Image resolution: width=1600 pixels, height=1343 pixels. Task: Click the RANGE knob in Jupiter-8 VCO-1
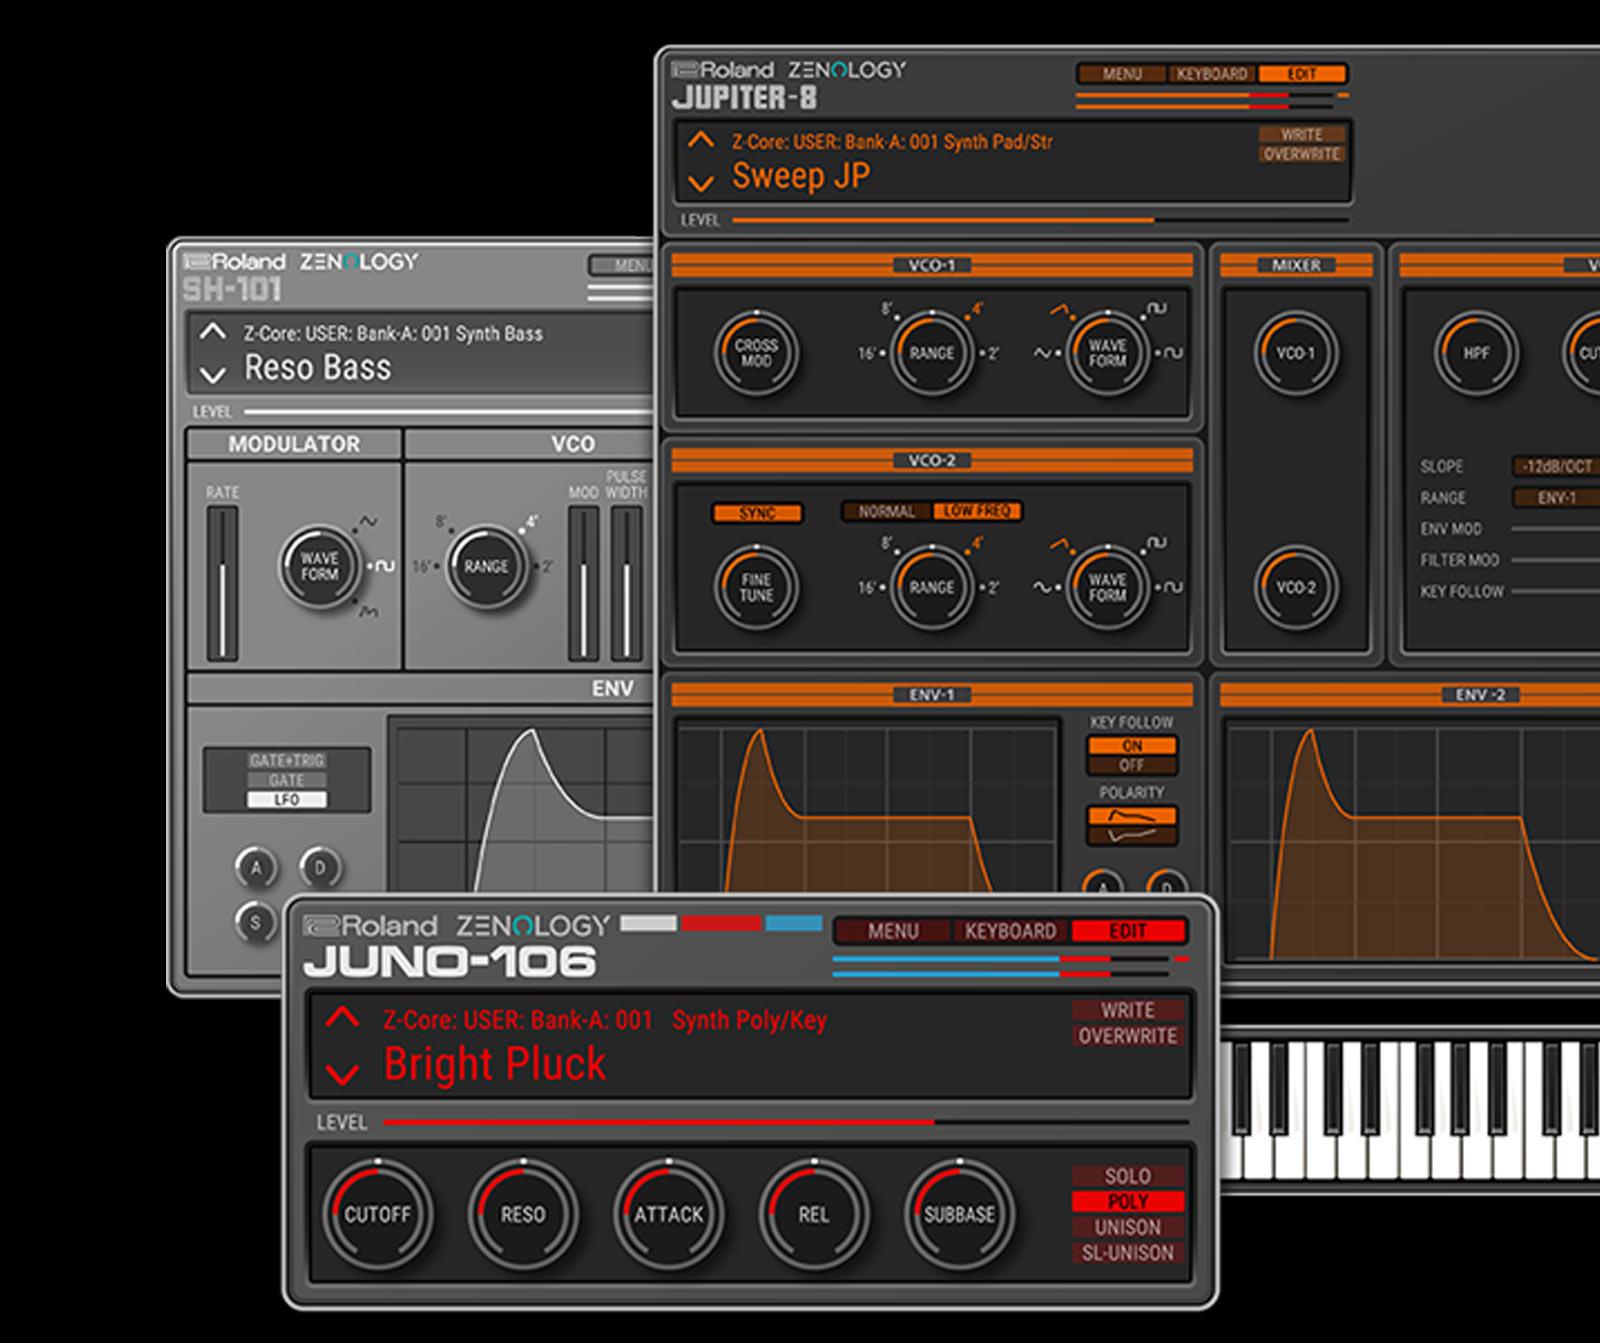point(931,353)
